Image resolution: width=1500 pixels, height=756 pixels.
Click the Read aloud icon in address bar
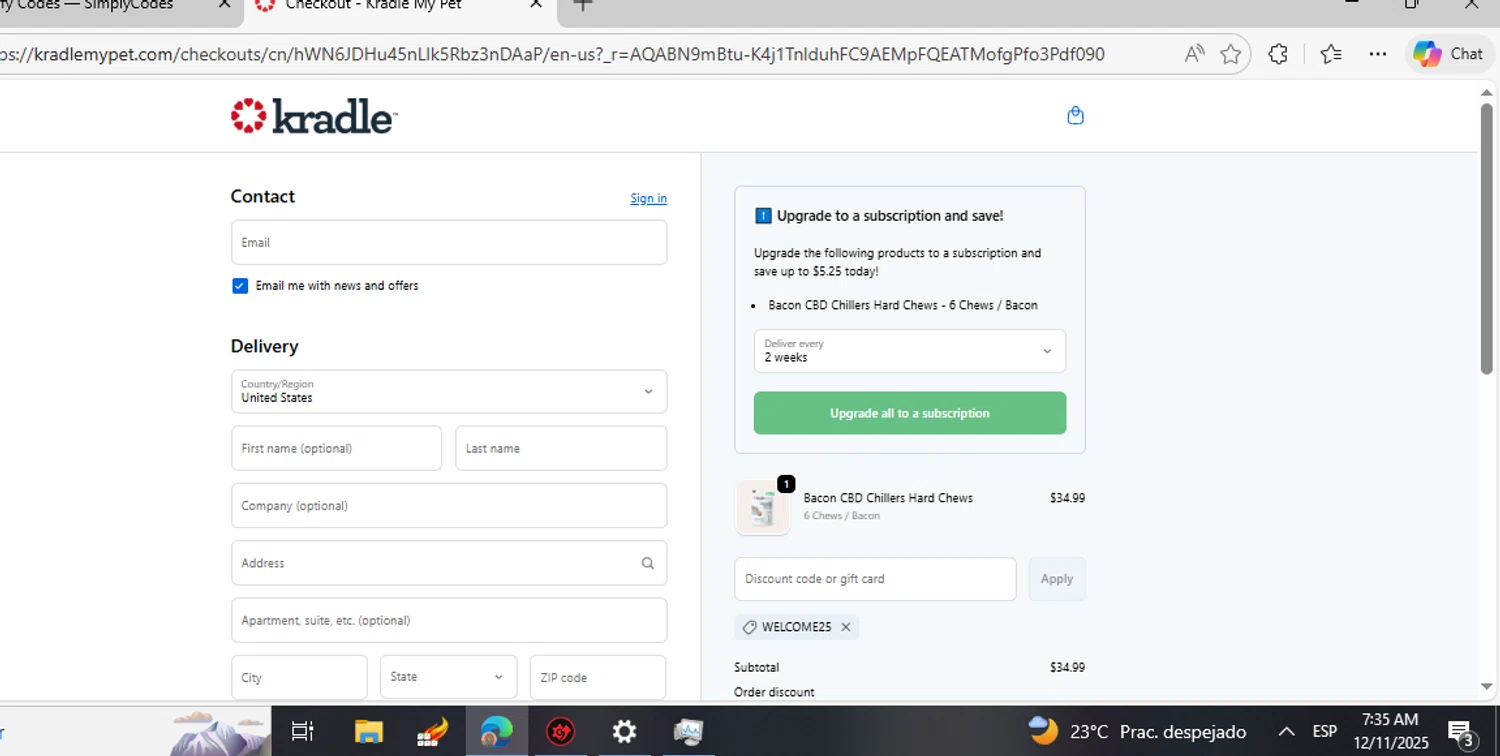tap(1194, 54)
